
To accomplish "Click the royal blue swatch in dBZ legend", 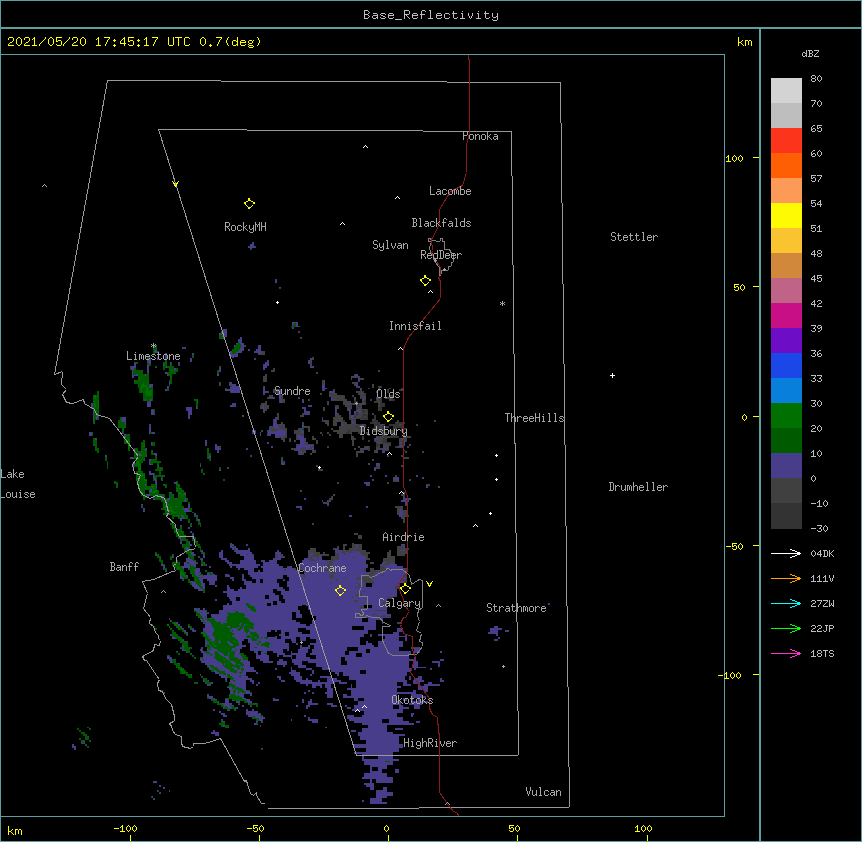I will (786, 365).
